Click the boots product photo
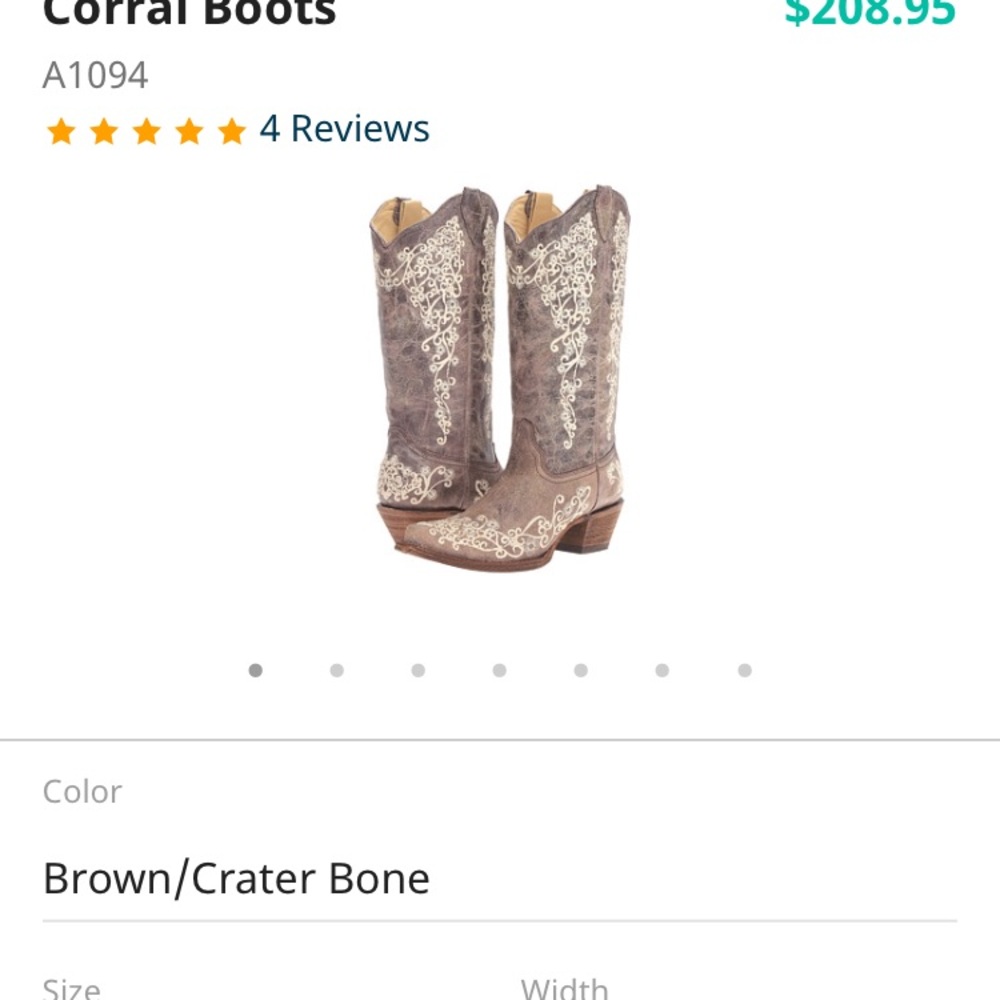The width and height of the screenshot is (1000, 1000). pyautogui.click(x=500, y=390)
